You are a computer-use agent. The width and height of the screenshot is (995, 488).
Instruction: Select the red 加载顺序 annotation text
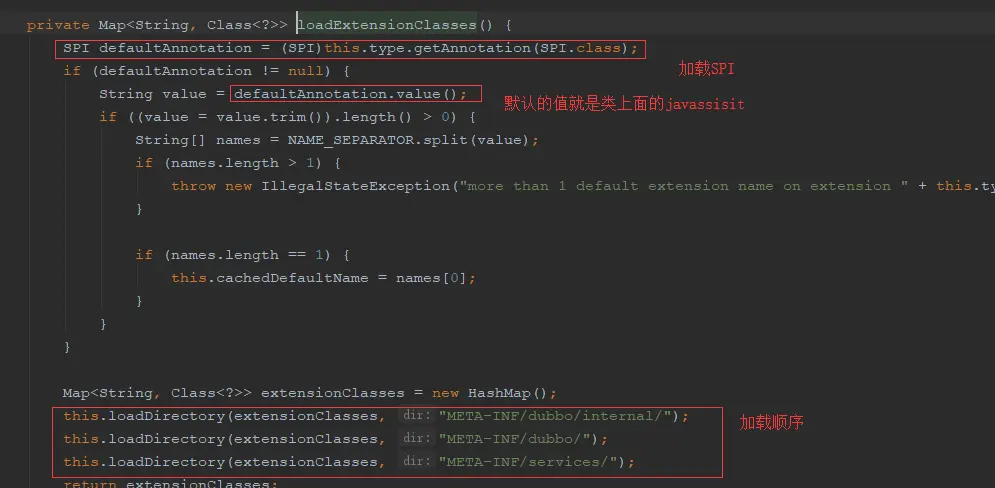(x=772, y=423)
